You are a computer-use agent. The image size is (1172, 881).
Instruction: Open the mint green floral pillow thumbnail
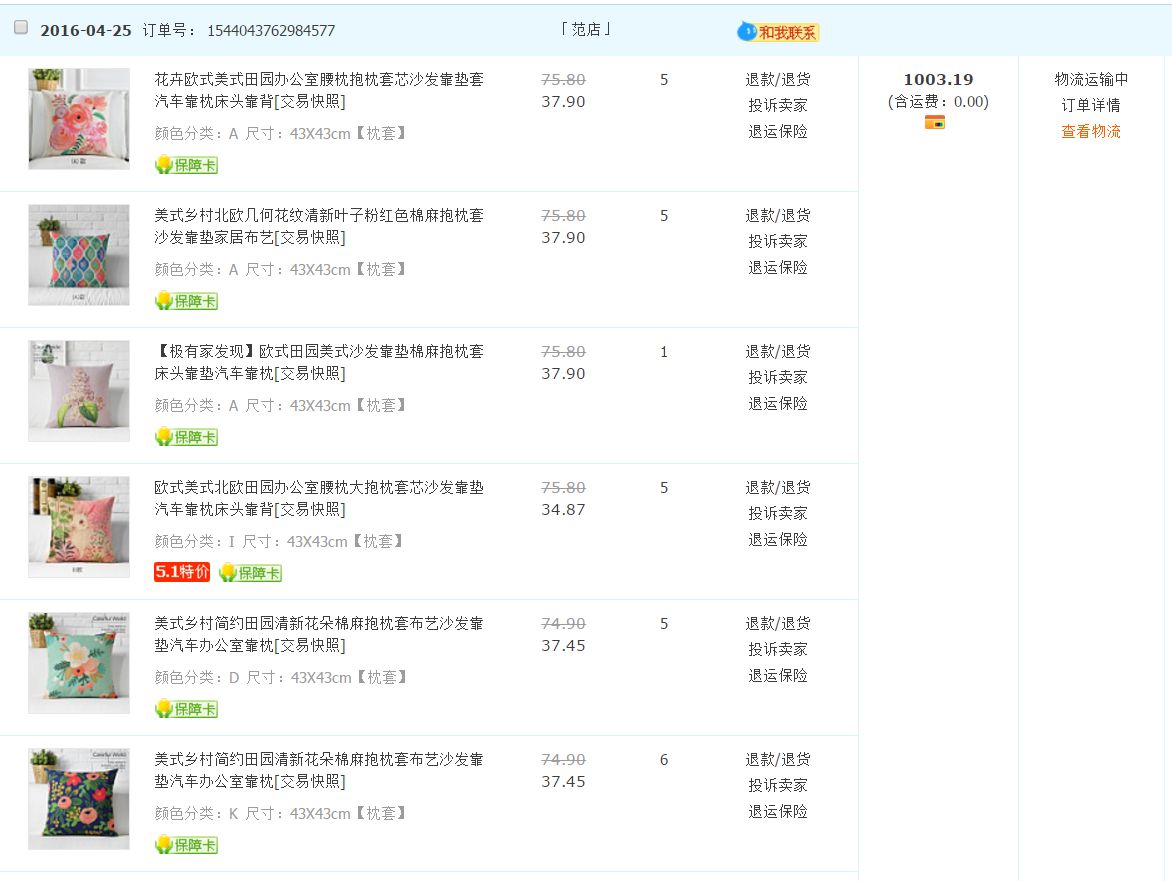tap(79, 663)
